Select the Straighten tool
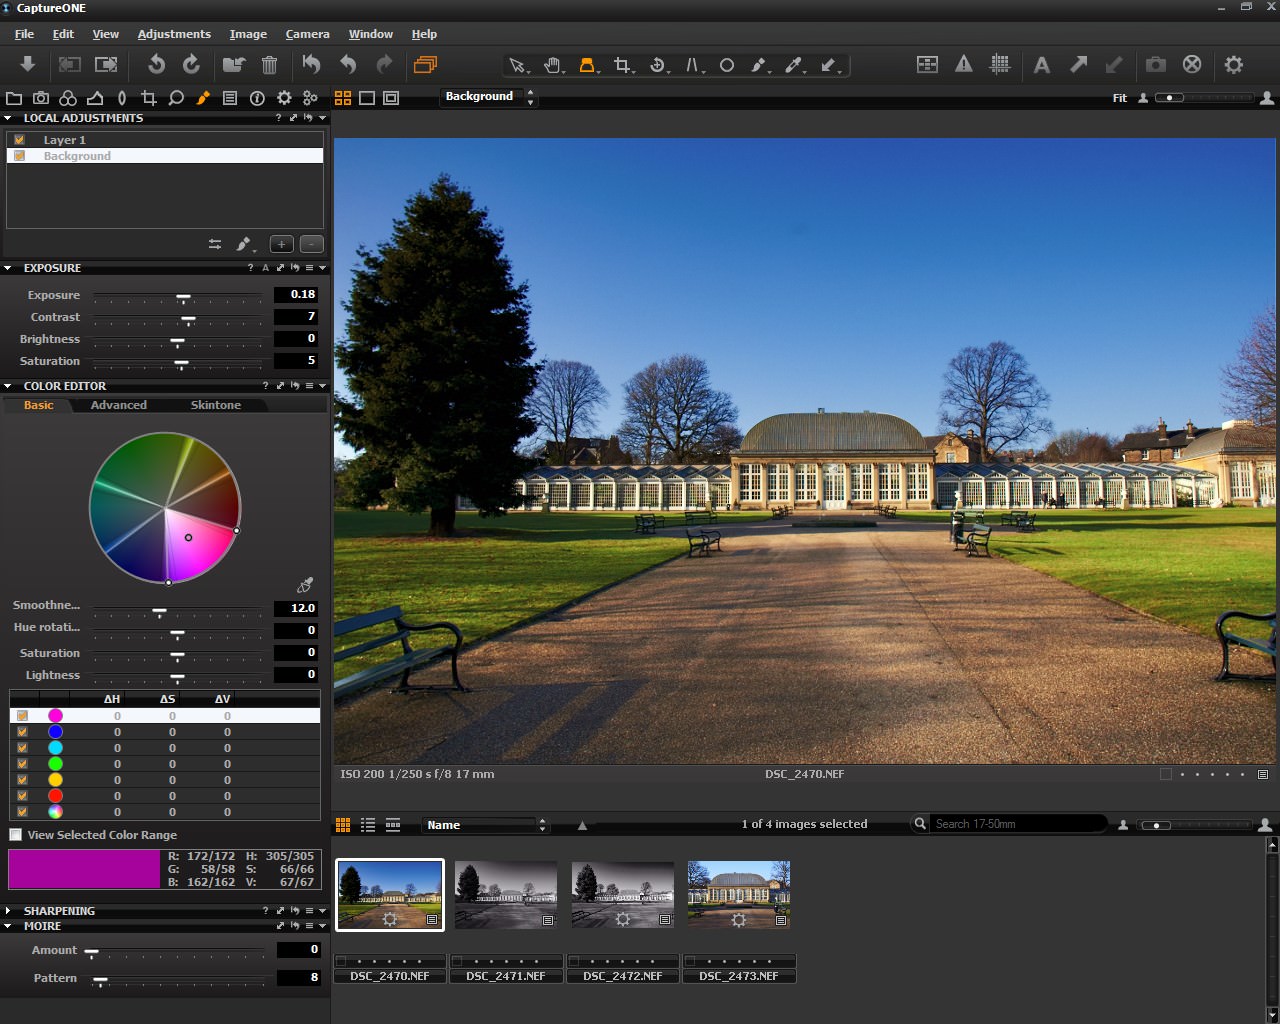The height and width of the screenshot is (1024, 1280). [x=693, y=65]
